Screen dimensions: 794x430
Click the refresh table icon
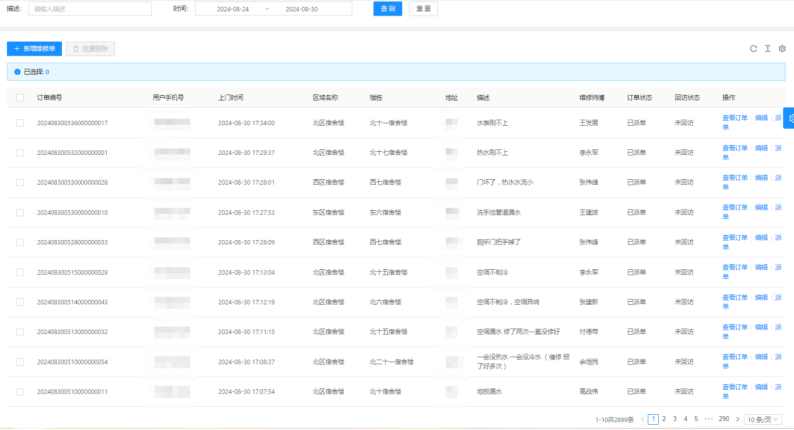tap(753, 48)
